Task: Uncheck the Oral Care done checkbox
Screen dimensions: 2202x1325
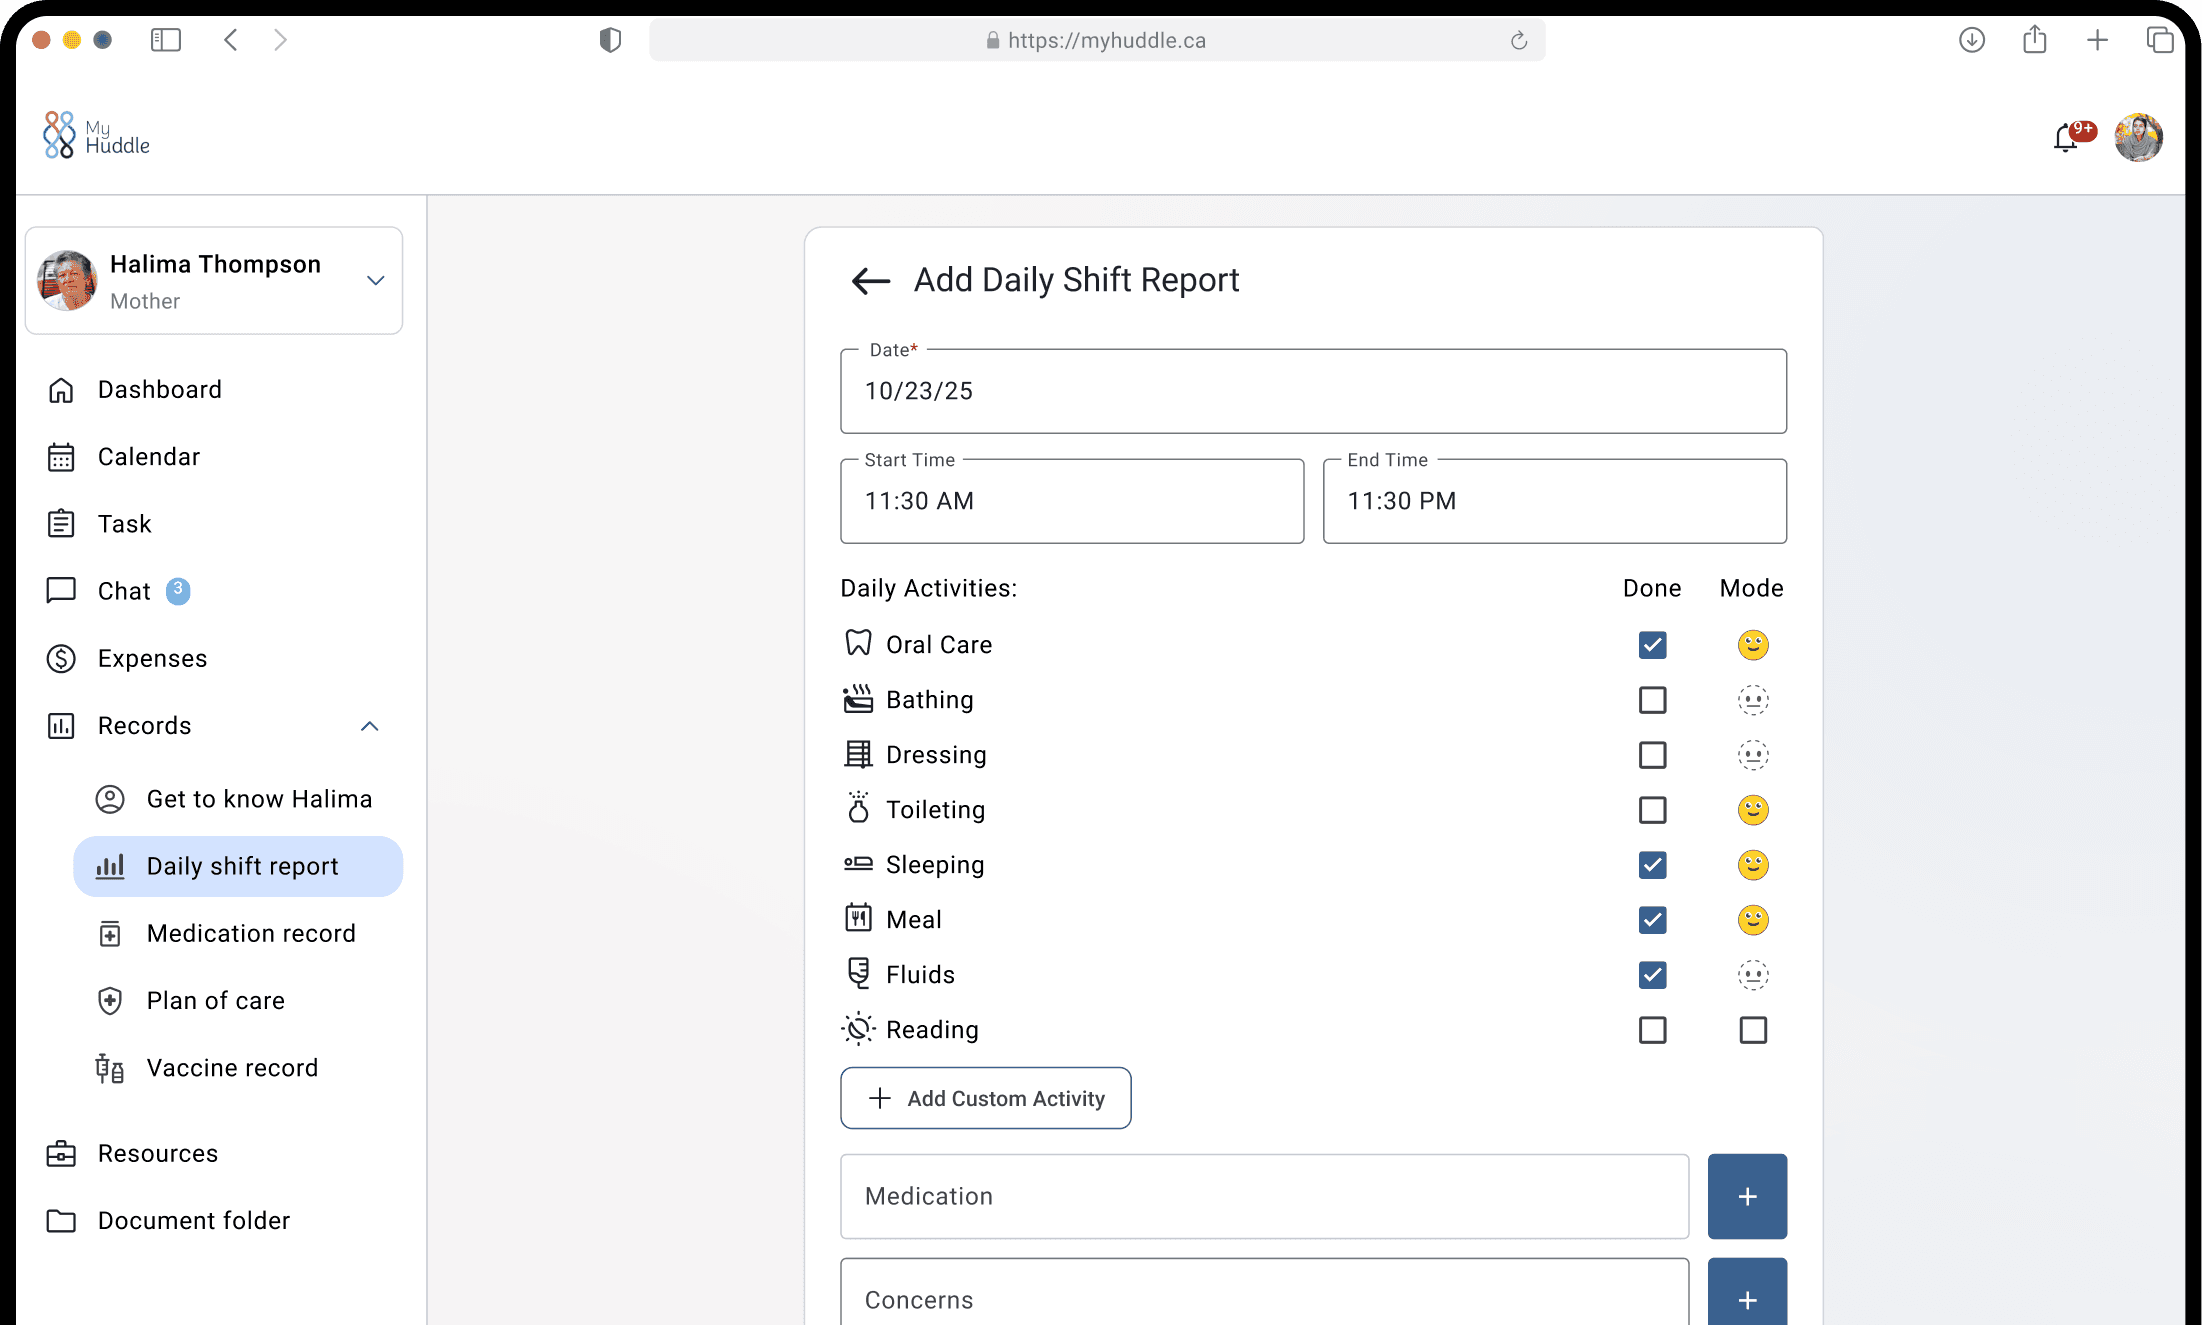Action: pyautogui.click(x=1652, y=645)
